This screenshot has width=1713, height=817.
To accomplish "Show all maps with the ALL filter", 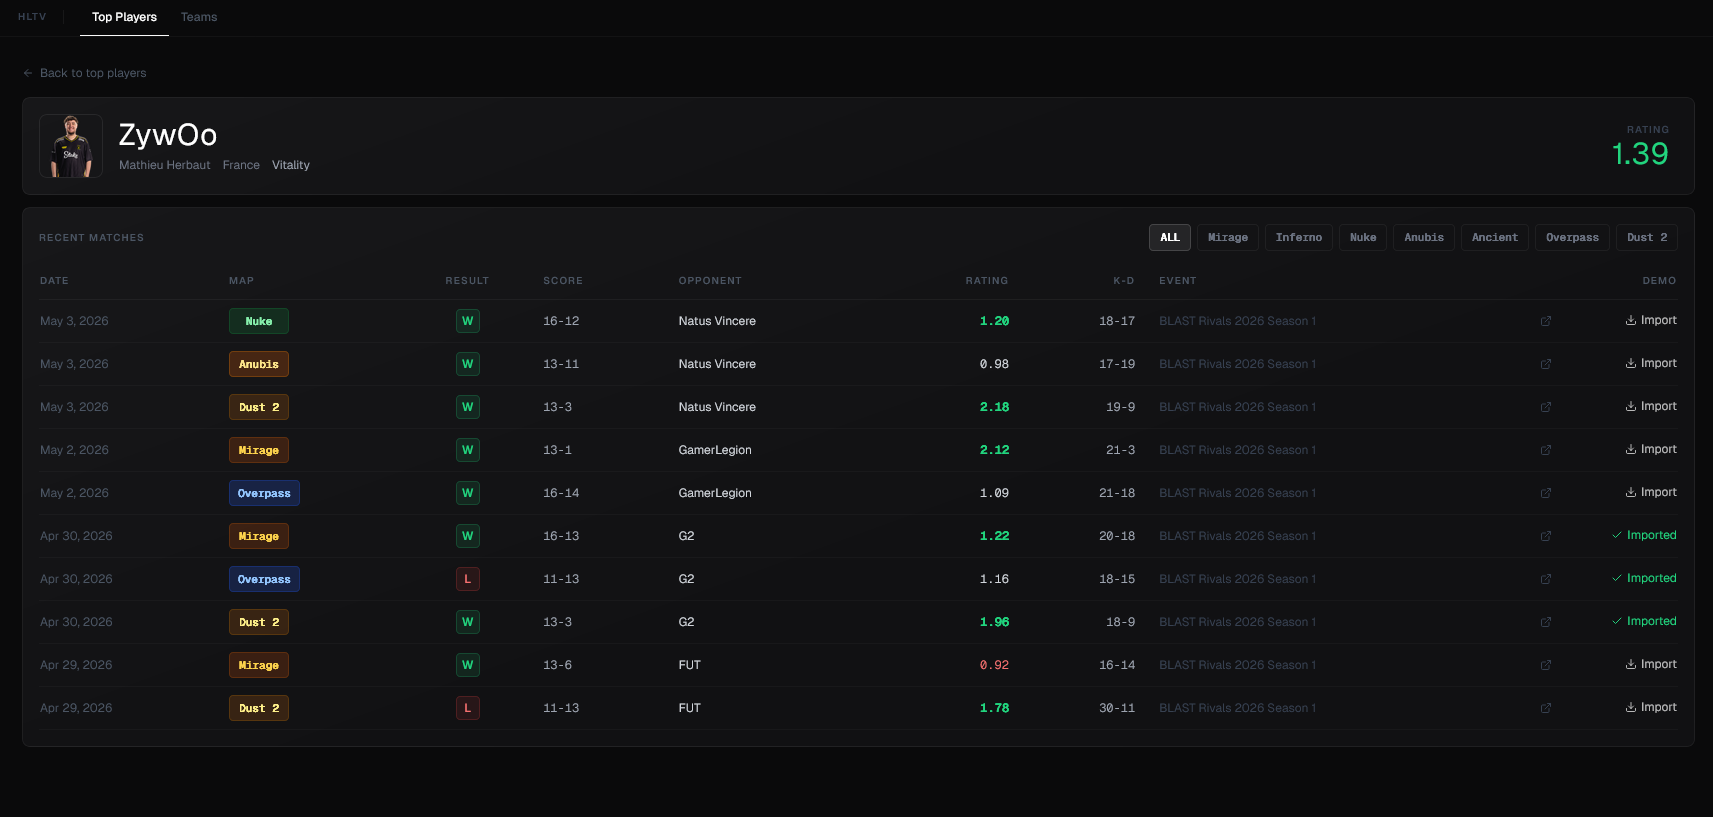I will (1170, 237).
